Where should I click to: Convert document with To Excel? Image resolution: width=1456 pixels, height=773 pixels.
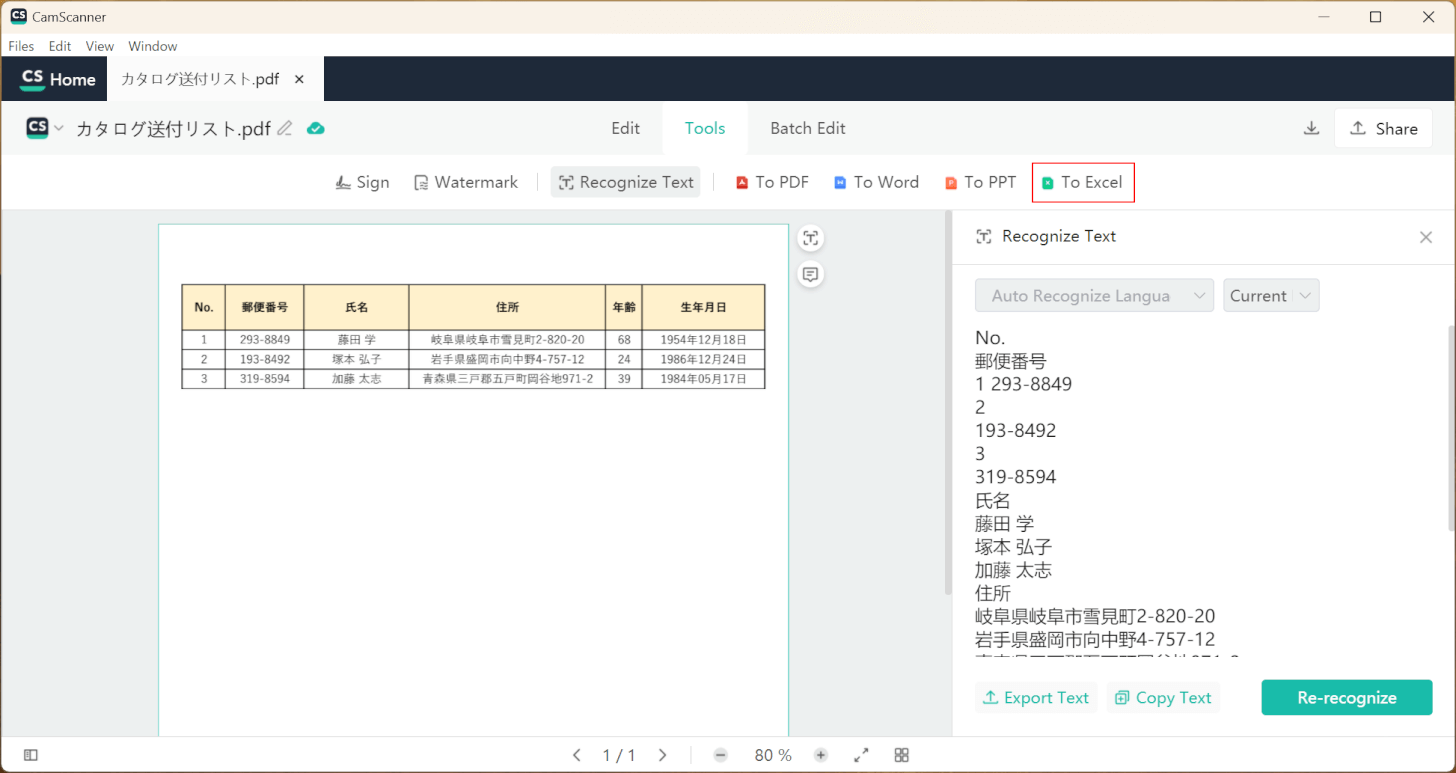click(1083, 182)
